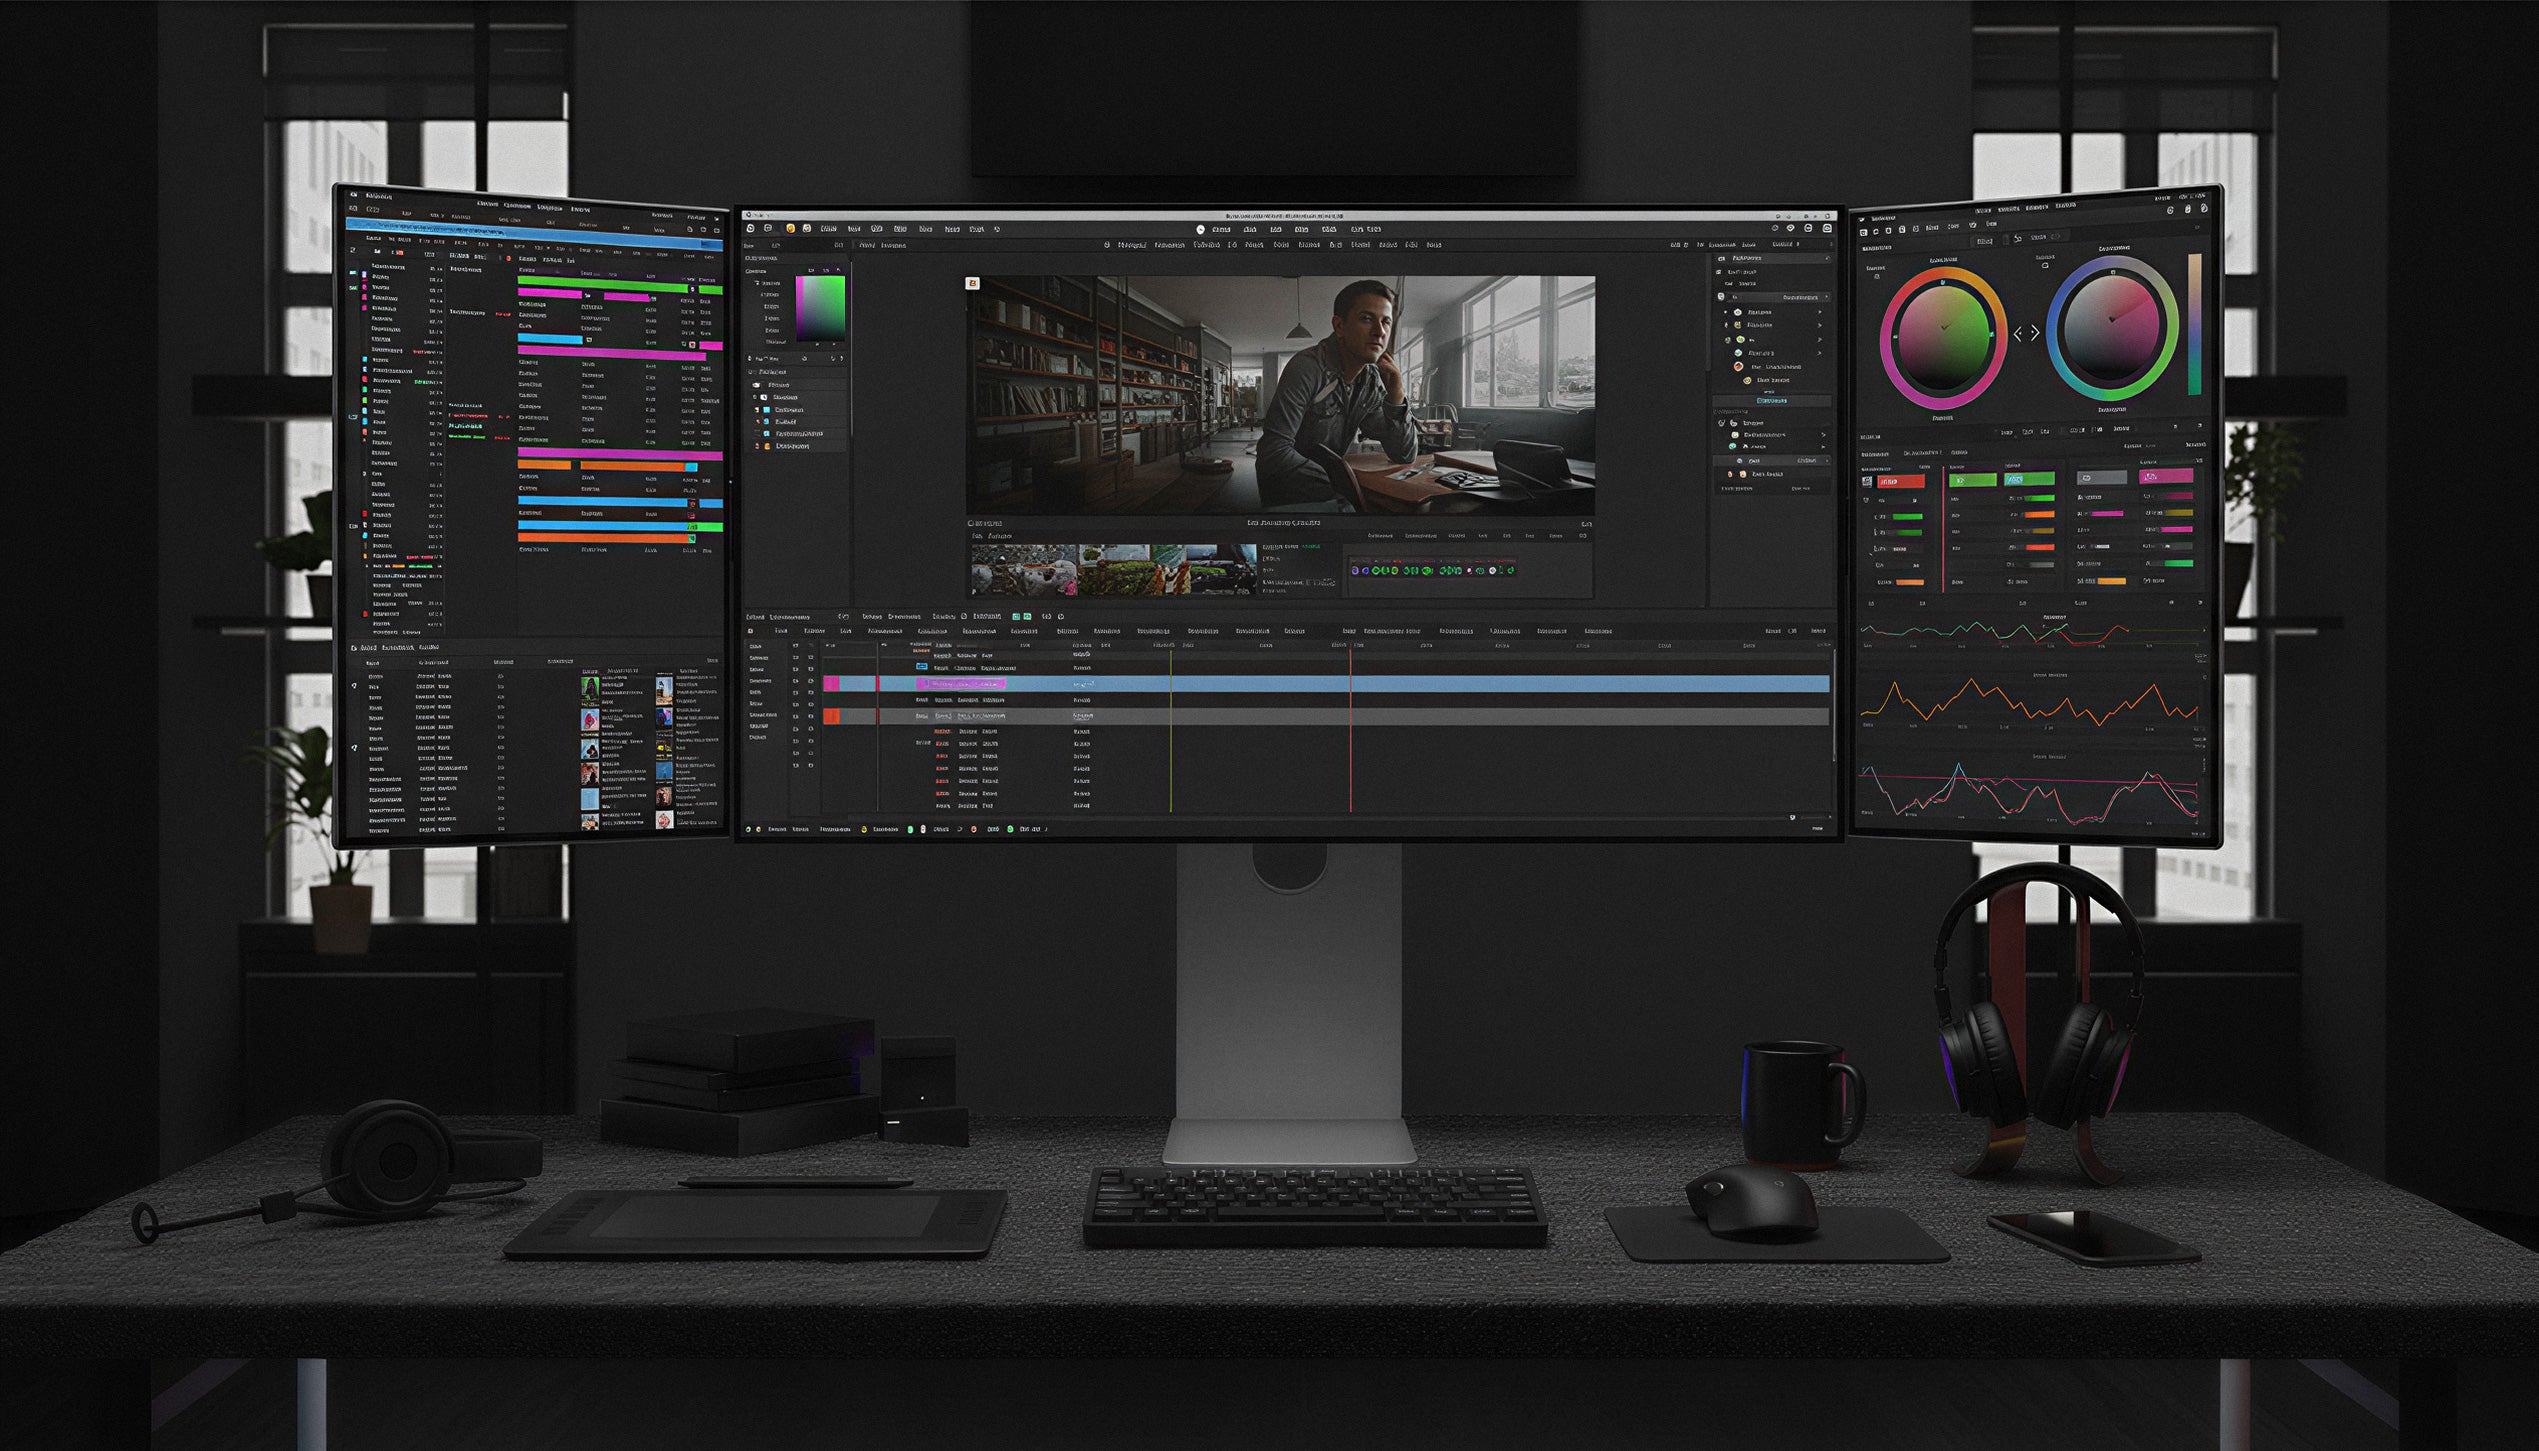Click the orange badge icon on the preview corner
2539x1451 pixels.
coord(972,284)
